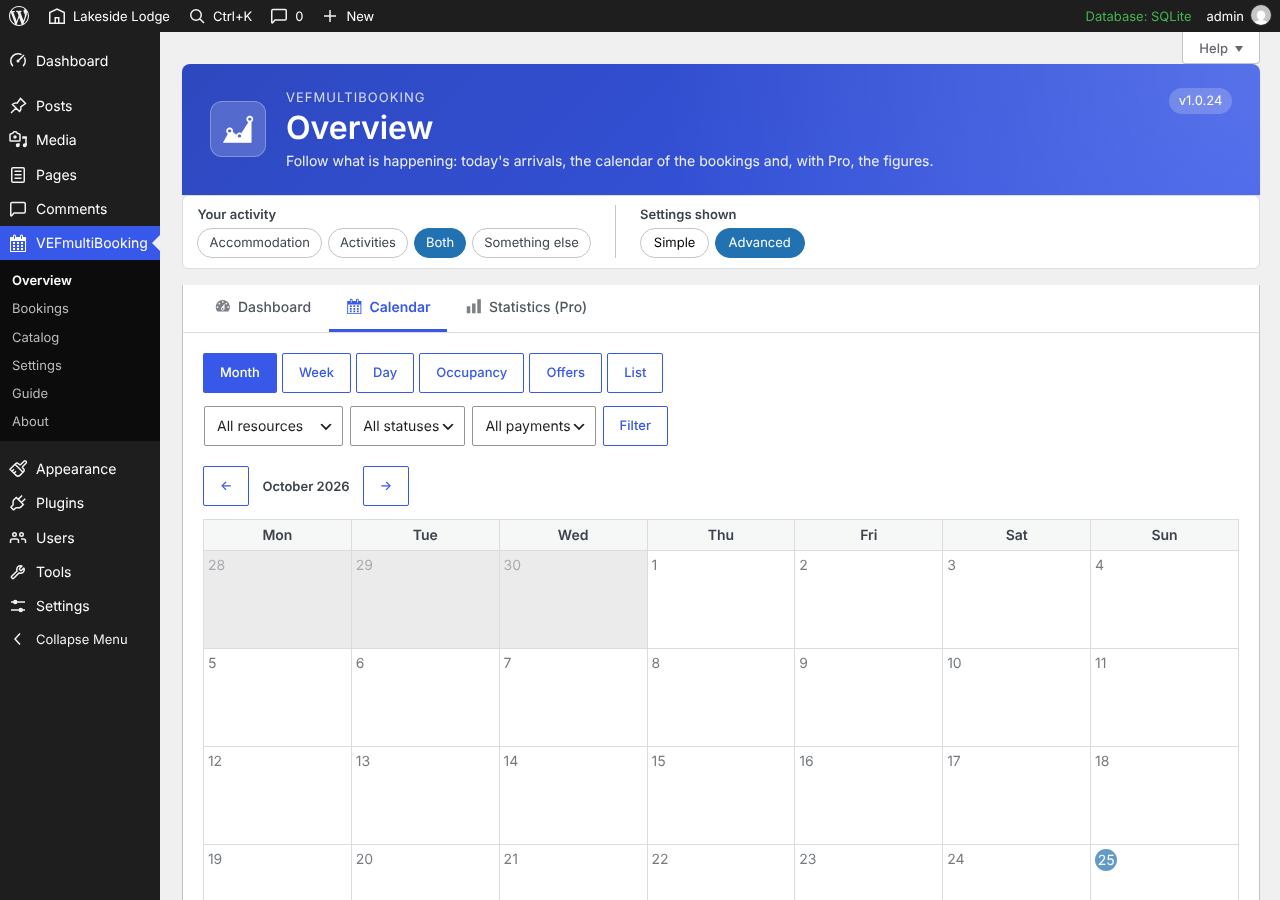
Task: Click highlighted day 25 in calendar
Action: point(1106,860)
